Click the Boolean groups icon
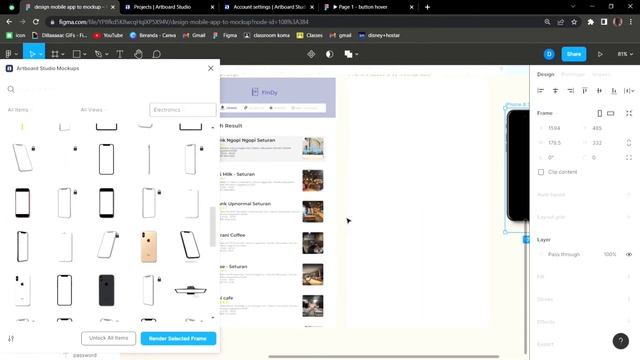 tap(348, 54)
